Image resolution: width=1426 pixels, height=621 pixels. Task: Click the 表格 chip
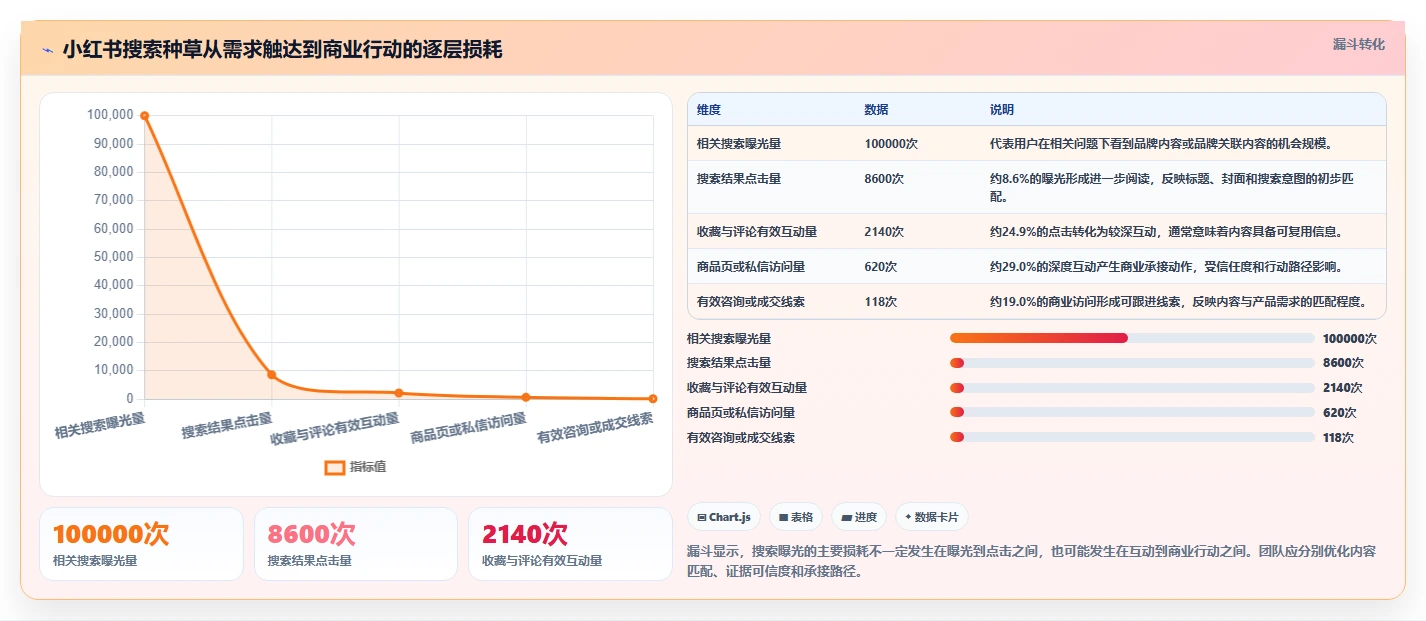click(x=796, y=517)
